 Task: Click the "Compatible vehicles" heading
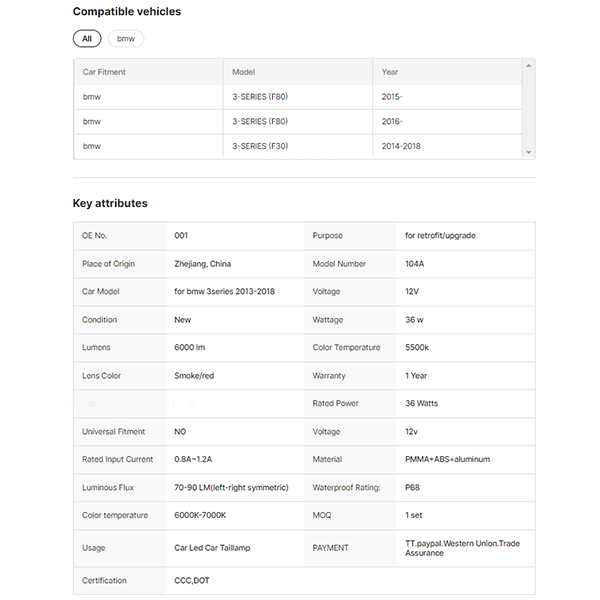coord(127,12)
